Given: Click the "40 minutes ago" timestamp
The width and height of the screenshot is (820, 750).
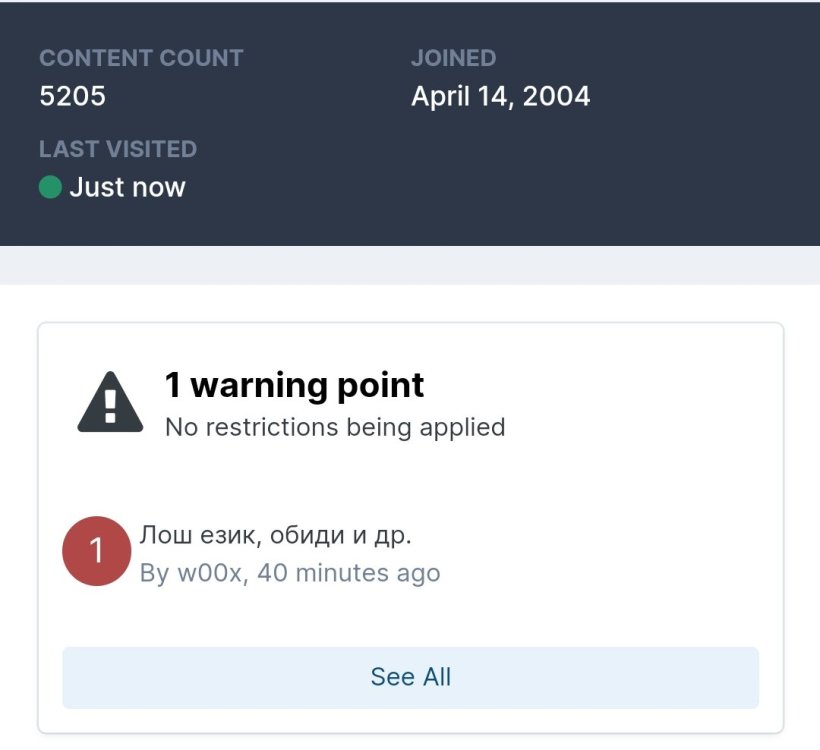Looking at the screenshot, I should pyautogui.click(x=349, y=573).
